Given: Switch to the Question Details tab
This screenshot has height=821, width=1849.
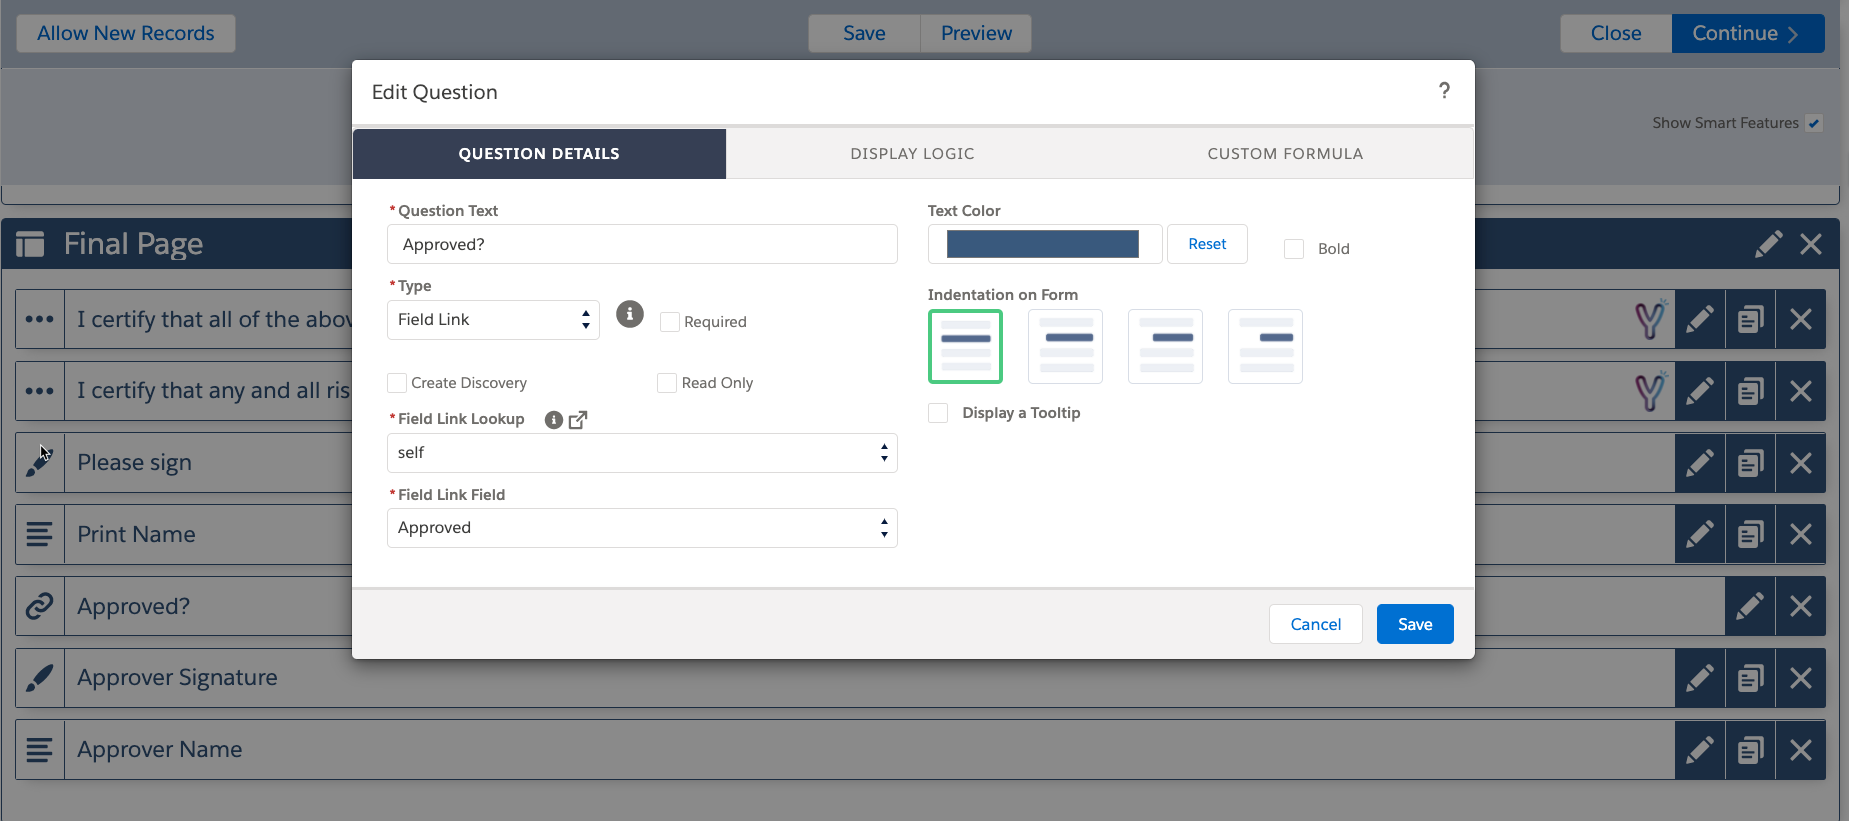Looking at the screenshot, I should [x=539, y=154].
